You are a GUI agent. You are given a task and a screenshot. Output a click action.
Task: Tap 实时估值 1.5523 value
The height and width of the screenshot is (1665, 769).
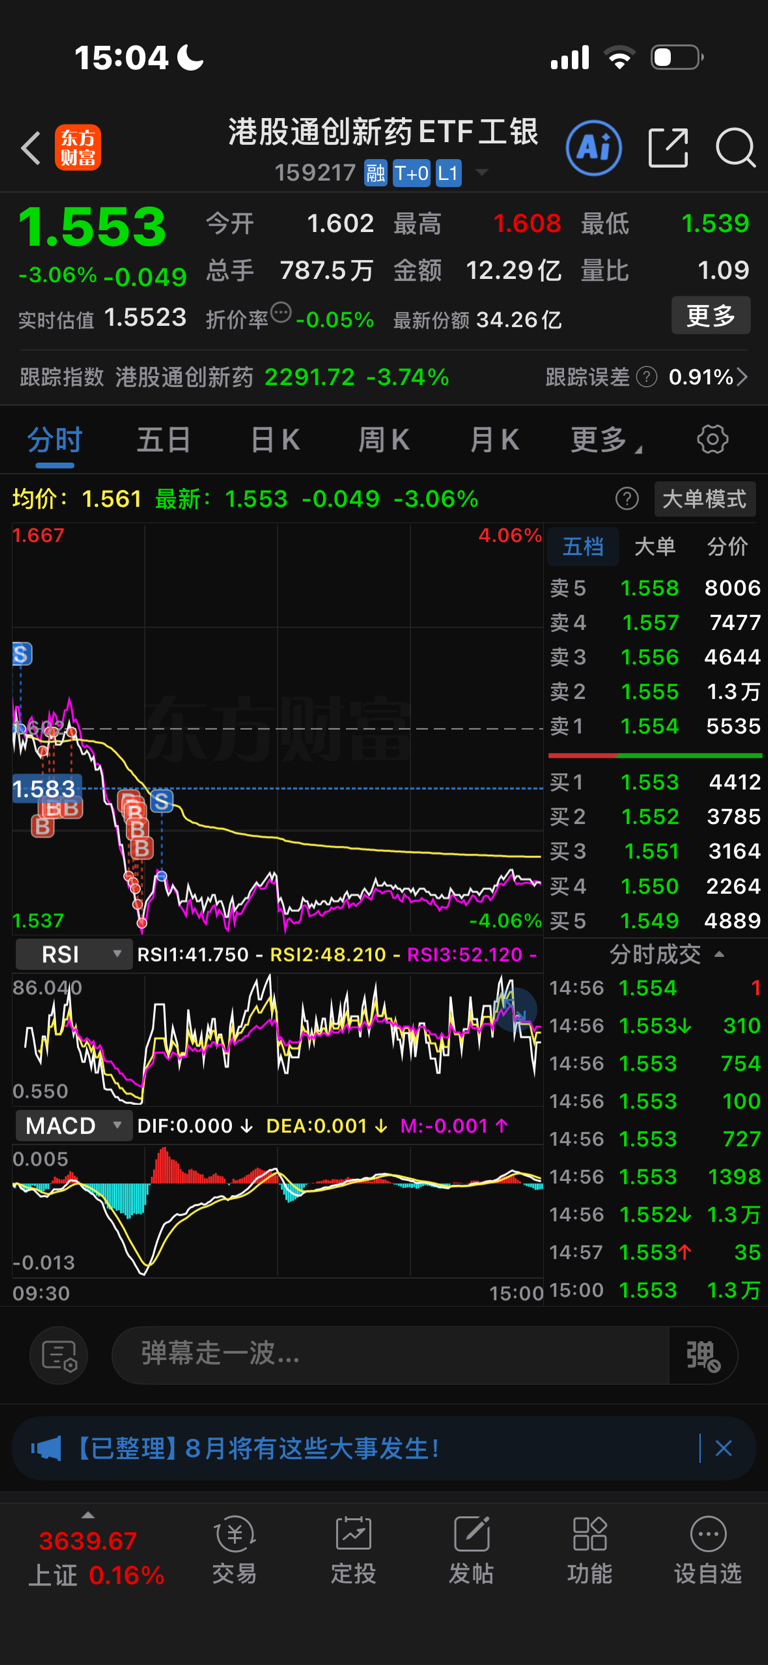tap(145, 318)
